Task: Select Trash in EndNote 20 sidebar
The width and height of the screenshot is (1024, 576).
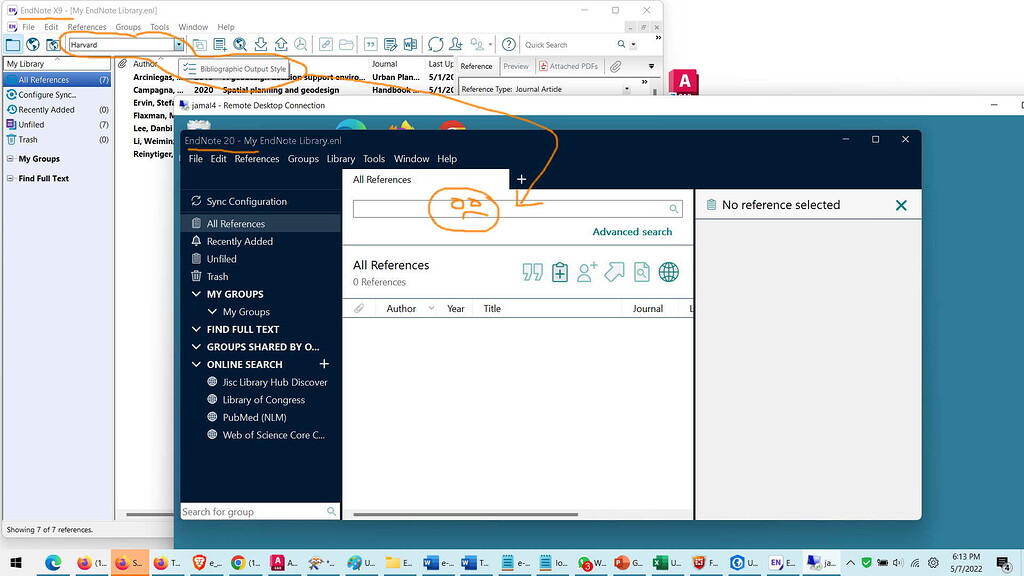Action: [x=217, y=276]
